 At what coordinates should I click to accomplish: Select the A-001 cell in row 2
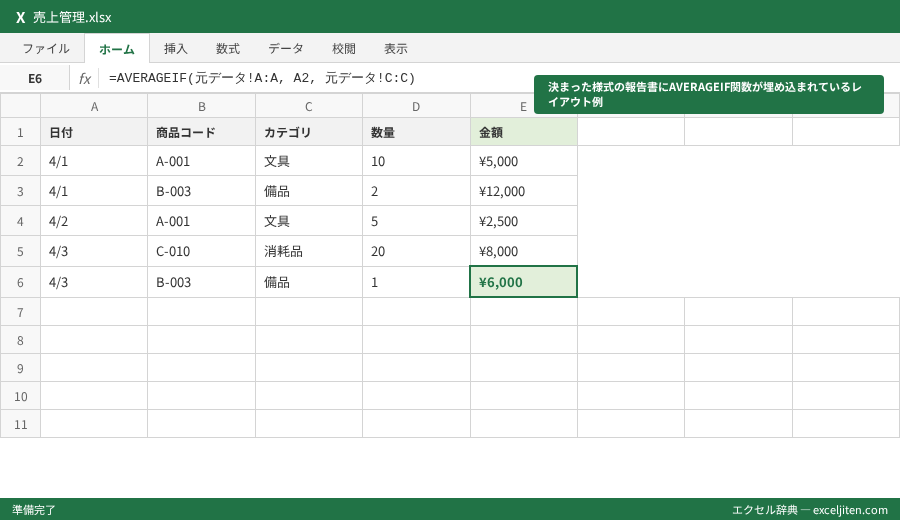(x=201, y=161)
